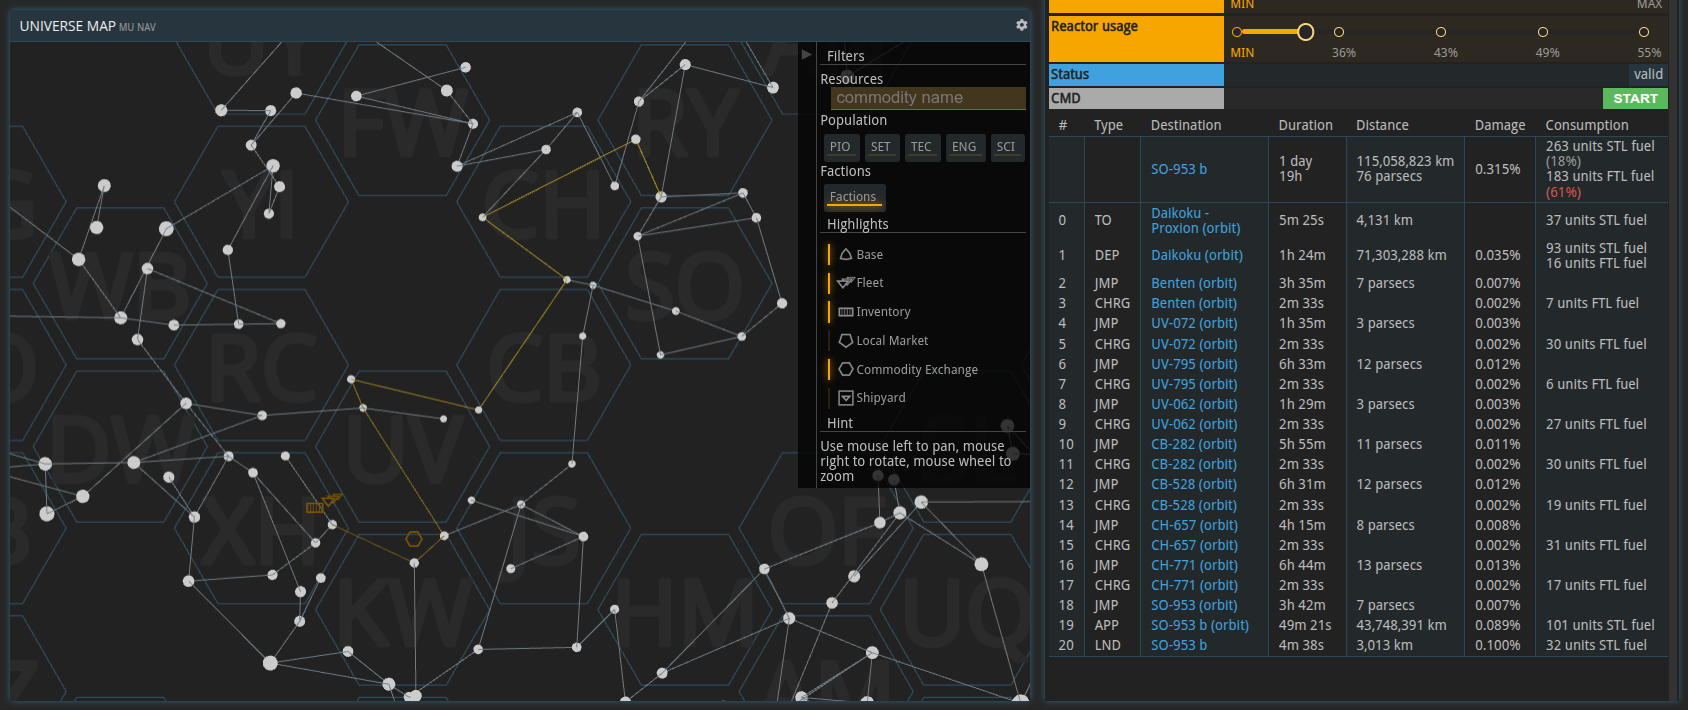The width and height of the screenshot is (1688, 710).
Task: Toggle the Factions filter button
Action: click(853, 197)
